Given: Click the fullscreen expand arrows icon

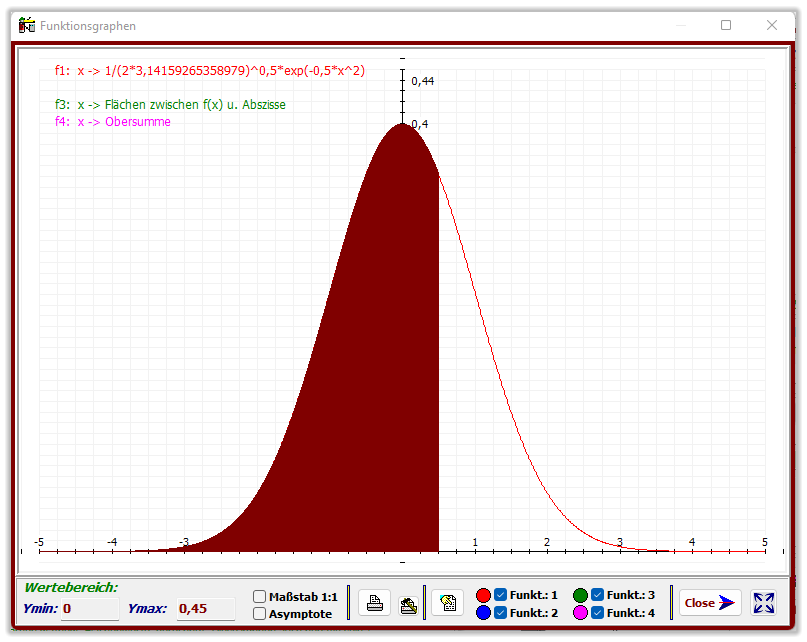Looking at the screenshot, I should point(764,603).
